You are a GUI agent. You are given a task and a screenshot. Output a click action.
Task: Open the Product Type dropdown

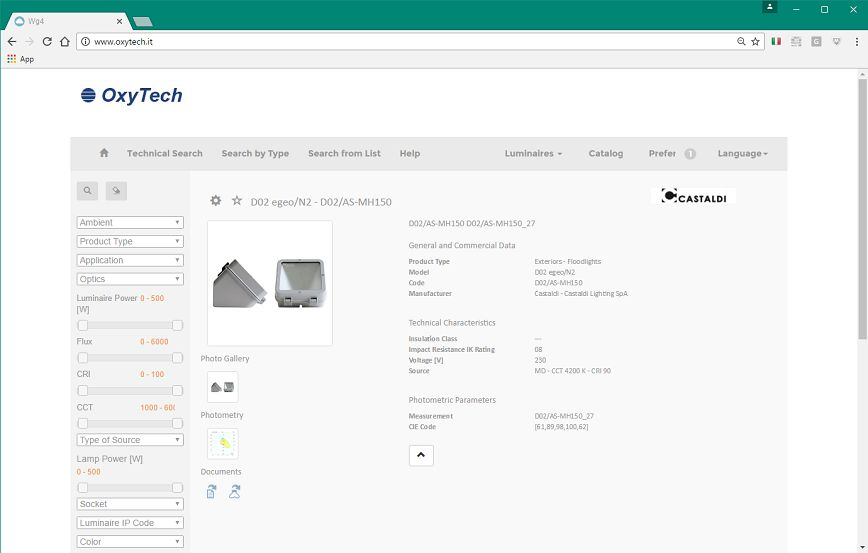(x=130, y=242)
